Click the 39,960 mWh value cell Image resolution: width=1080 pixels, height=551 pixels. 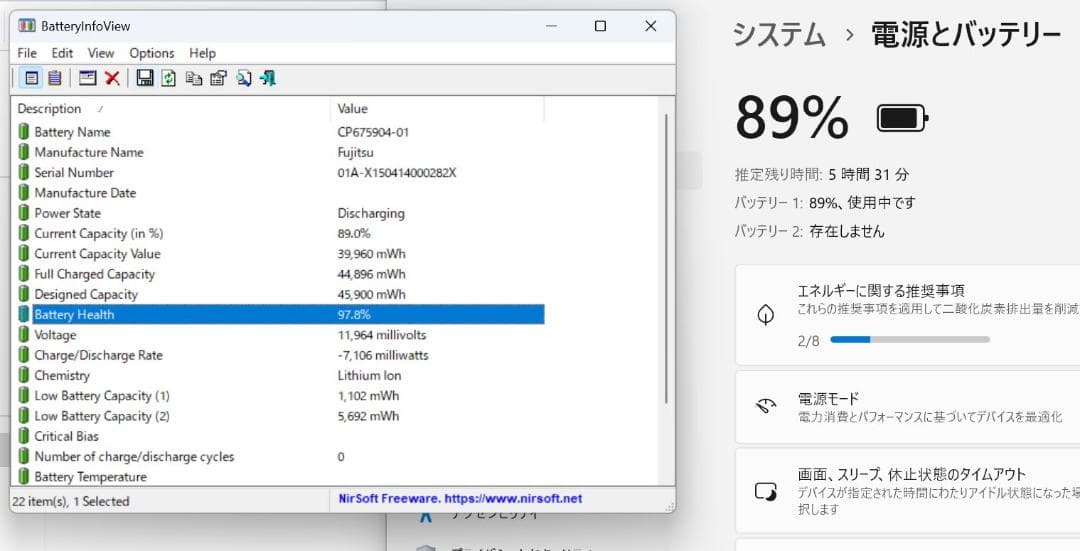[371, 254]
